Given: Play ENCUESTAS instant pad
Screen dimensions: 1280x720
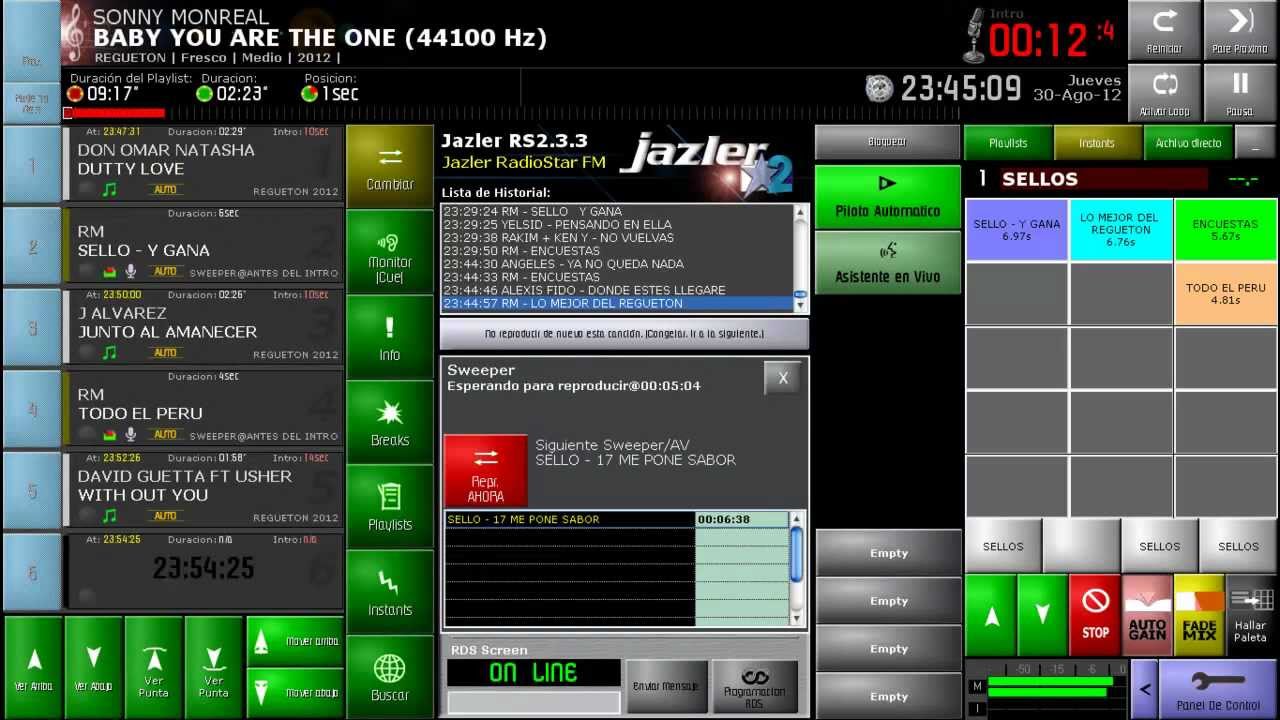Looking at the screenshot, I should point(1226,230).
